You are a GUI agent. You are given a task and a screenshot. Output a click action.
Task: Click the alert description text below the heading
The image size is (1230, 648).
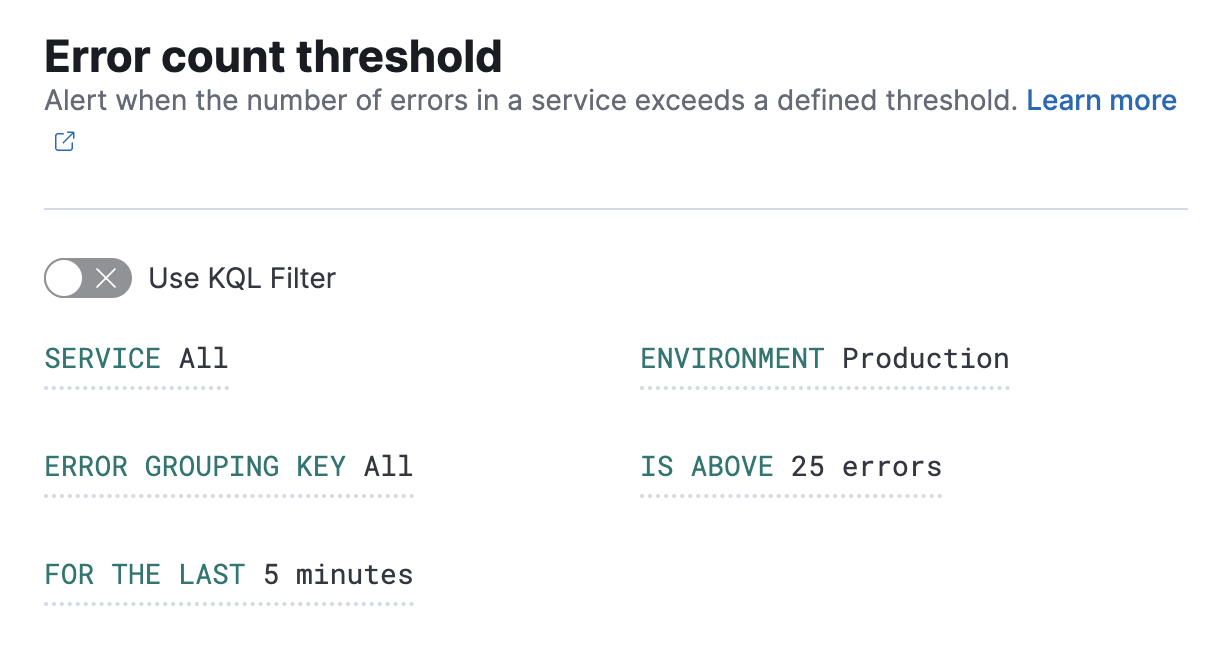(530, 100)
